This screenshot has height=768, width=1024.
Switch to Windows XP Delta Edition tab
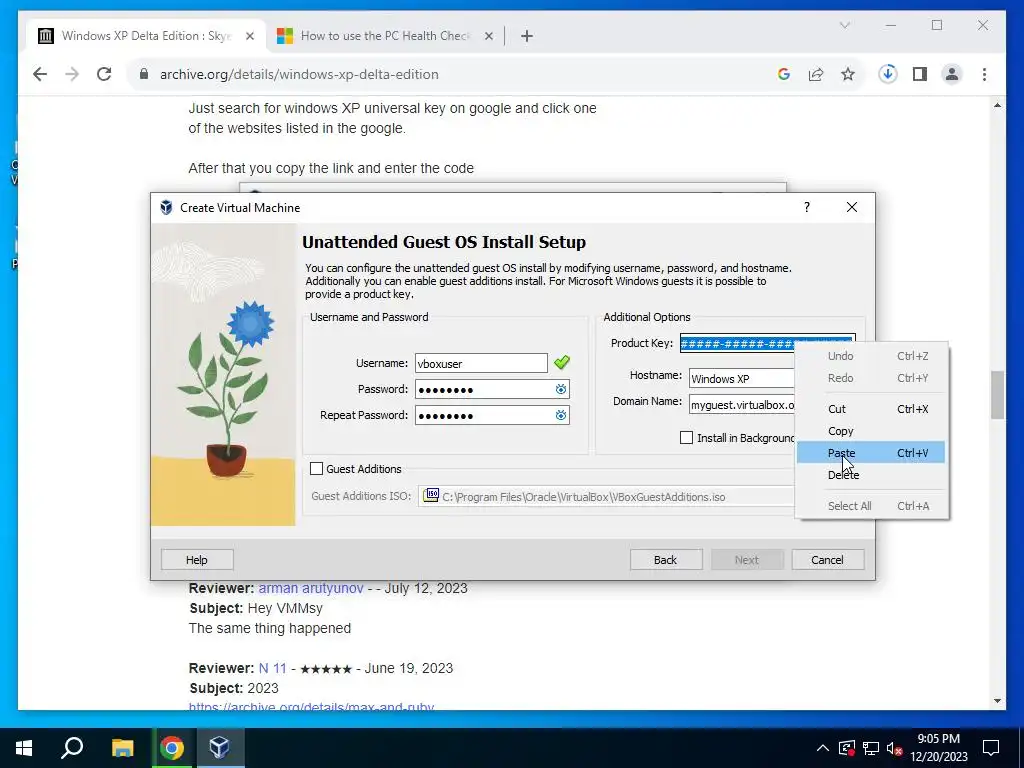[146, 36]
